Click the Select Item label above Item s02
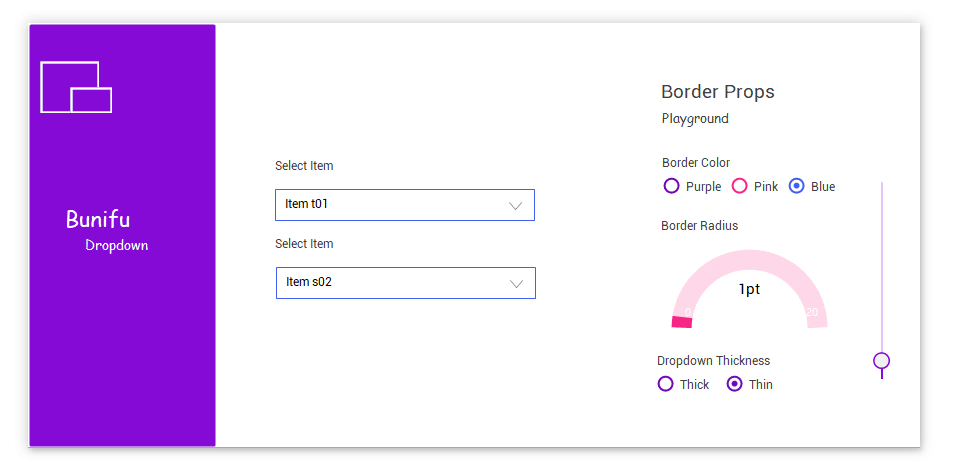The image size is (966, 471). point(304,244)
